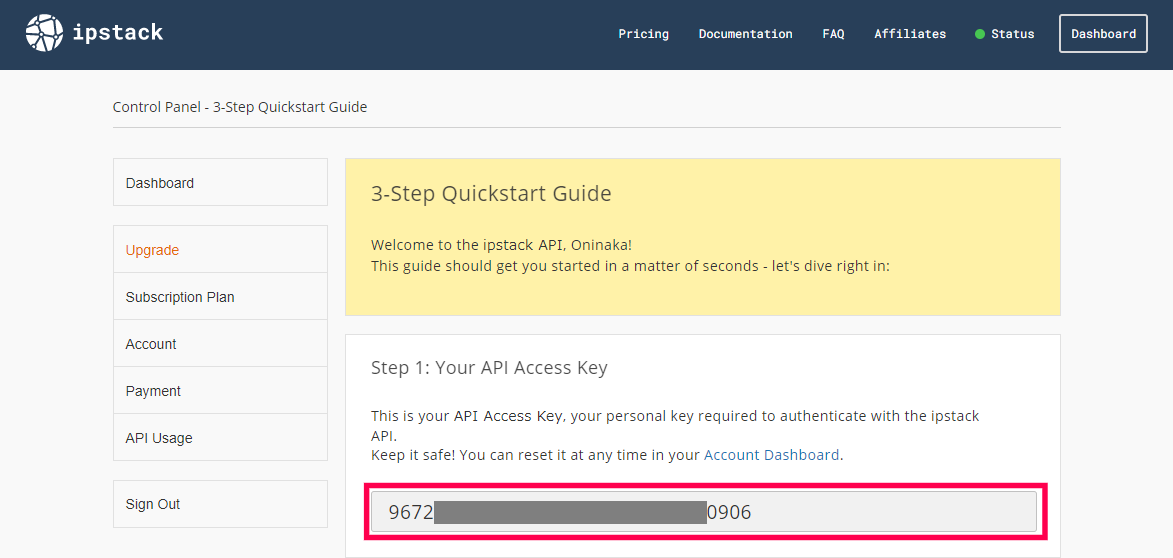The height and width of the screenshot is (558, 1173).
Task: Click the "Control Panel - 3-Step Quickstart Guide" title
Action: [x=240, y=107]
